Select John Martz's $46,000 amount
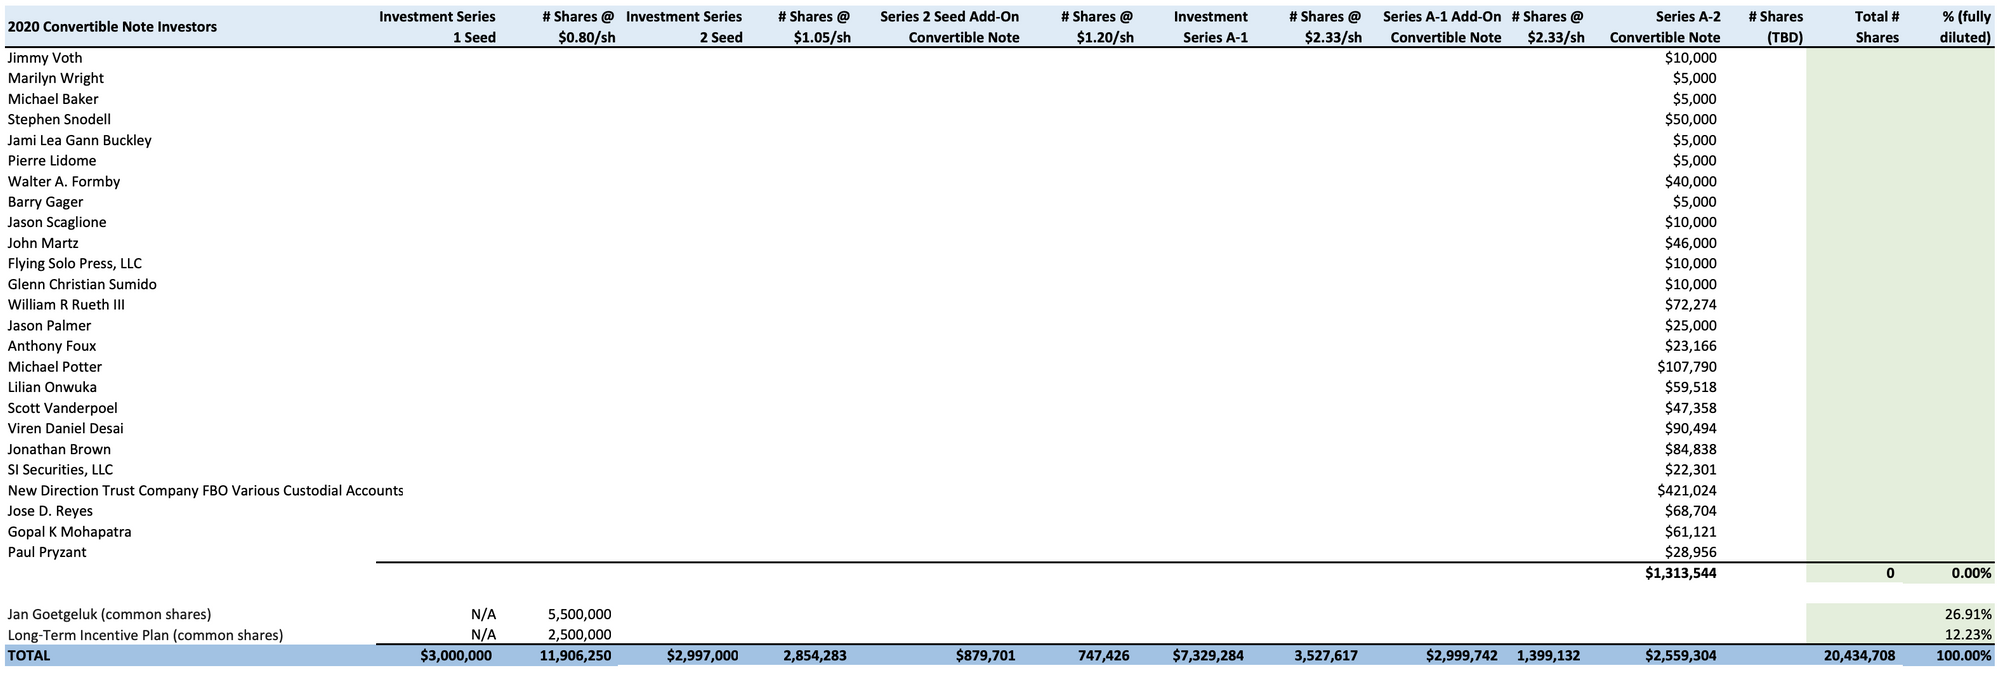This screenshot has height=675, width=2000. [1691, 243]
